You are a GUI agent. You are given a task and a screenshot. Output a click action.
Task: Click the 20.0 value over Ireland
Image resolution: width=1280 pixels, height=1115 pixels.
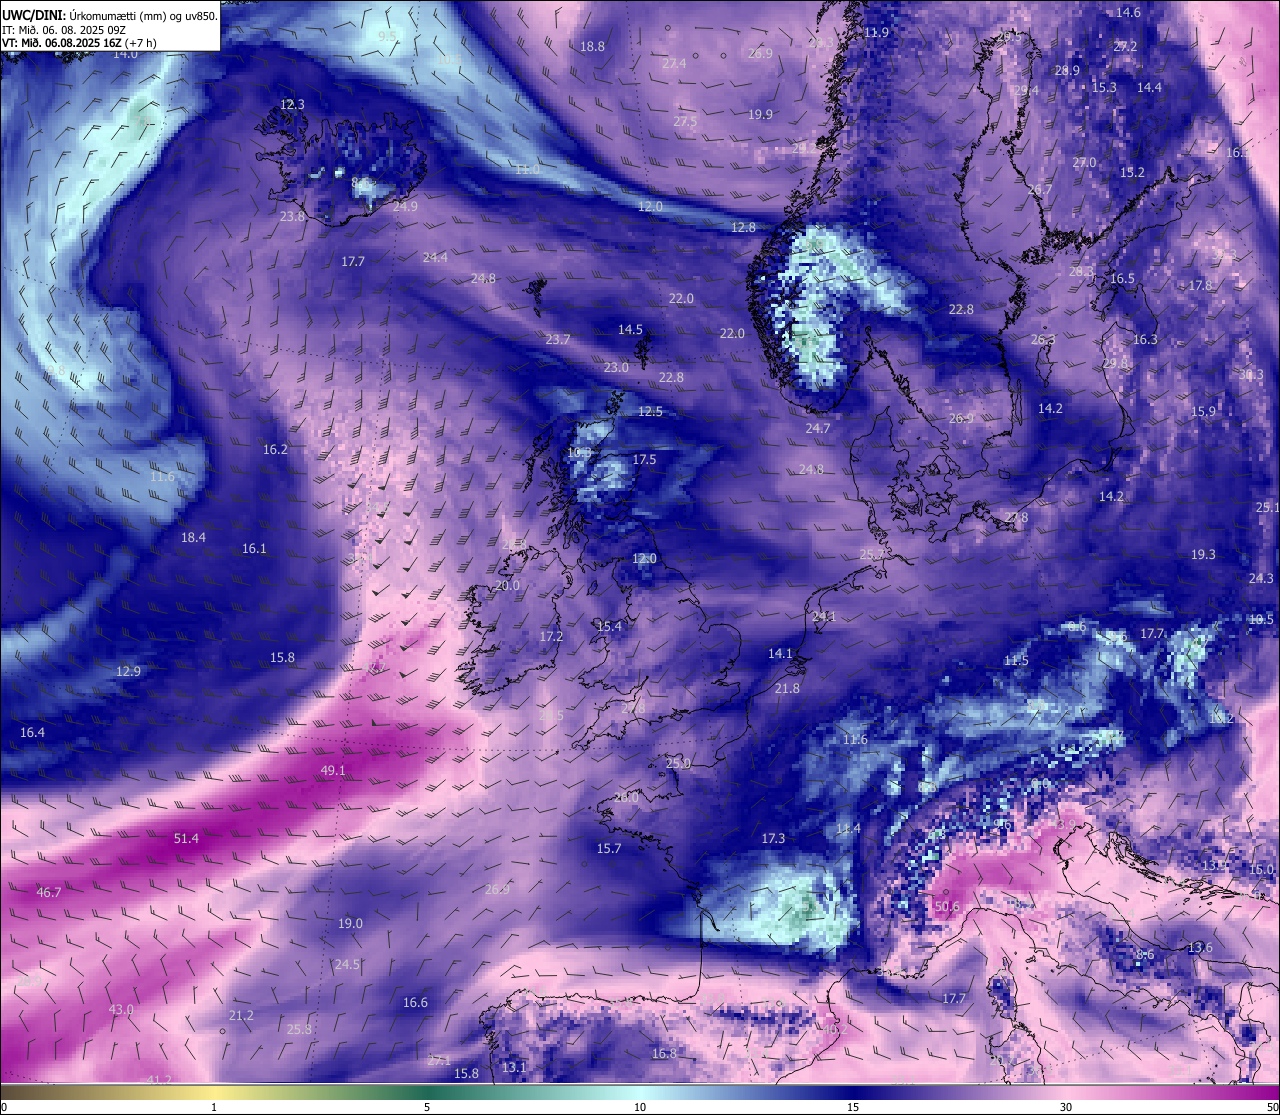tap(508, 585)
